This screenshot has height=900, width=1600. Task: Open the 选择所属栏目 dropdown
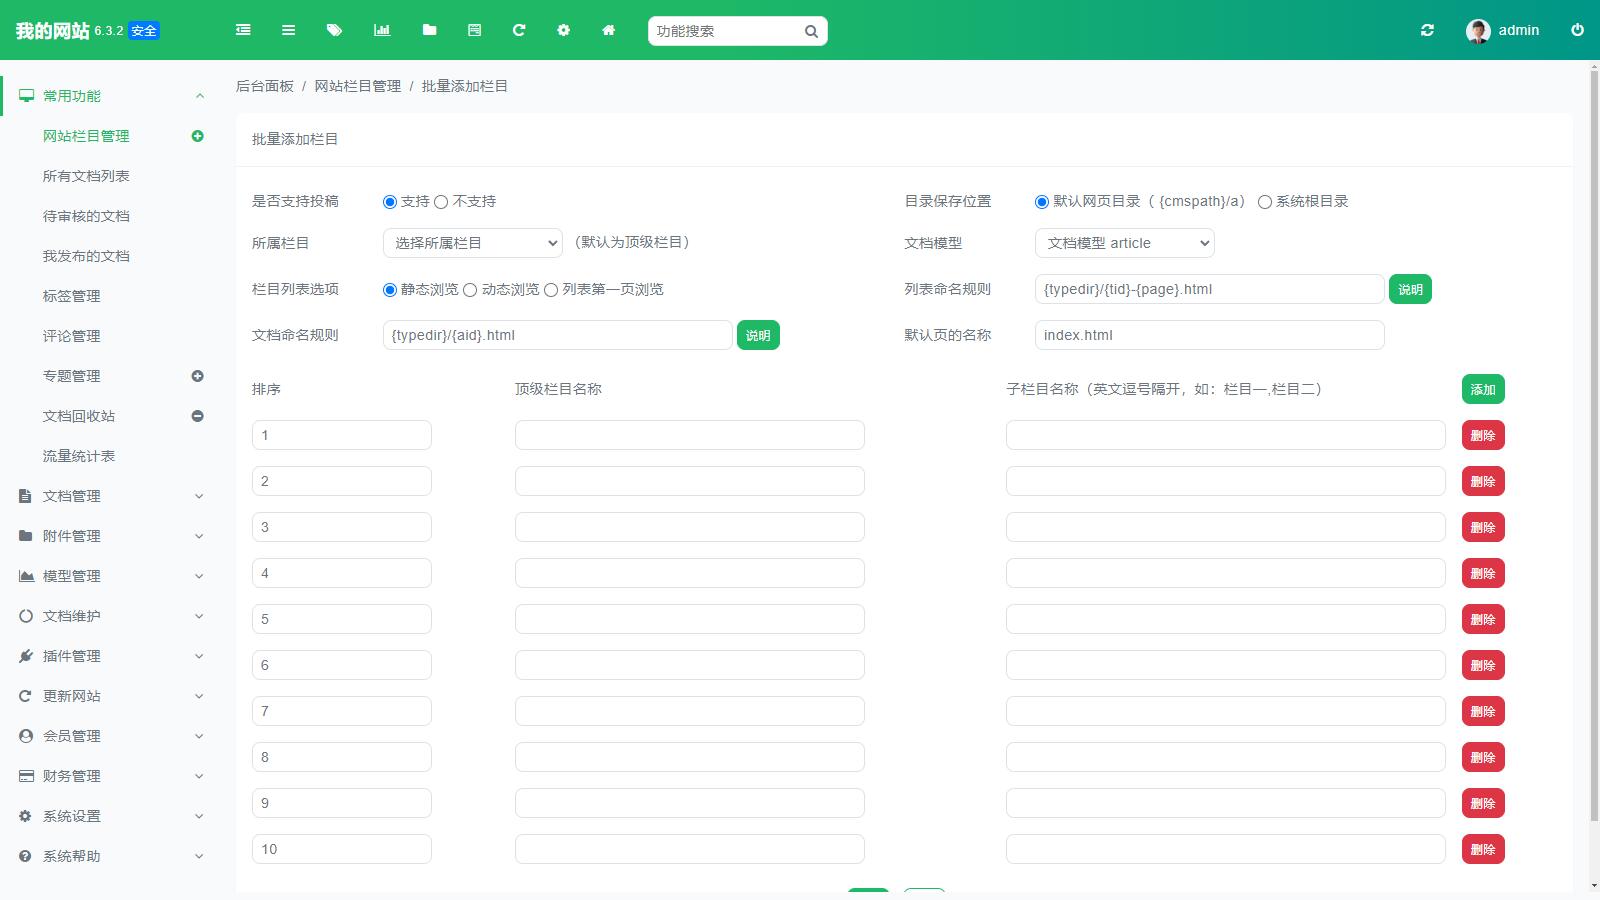[473, 243]
